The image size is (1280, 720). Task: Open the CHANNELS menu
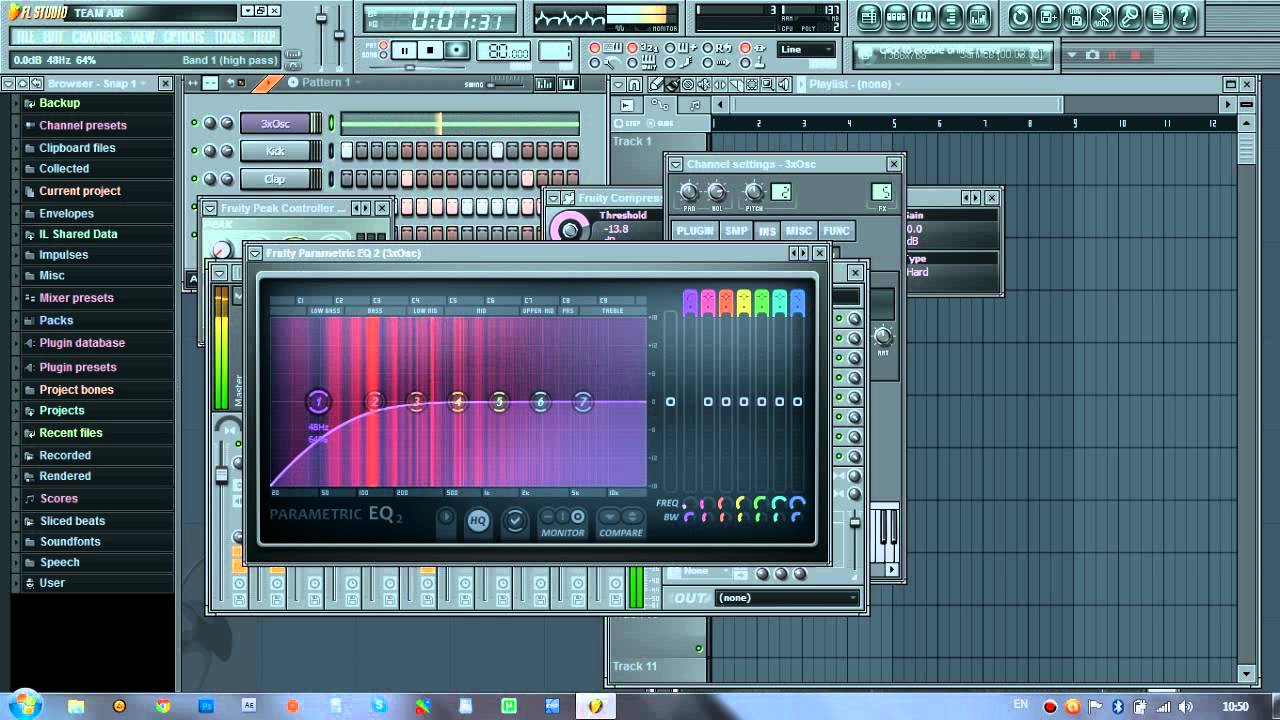[x=97, y=37]
